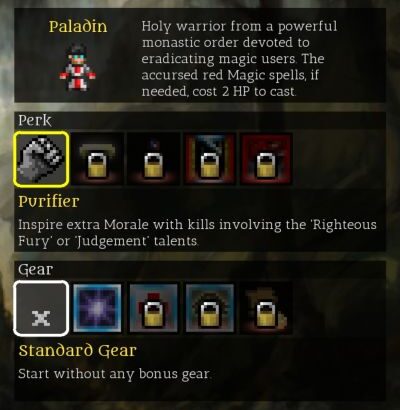
Task: Click the third locked perk with dark background
Action: [x=154, y=159]
